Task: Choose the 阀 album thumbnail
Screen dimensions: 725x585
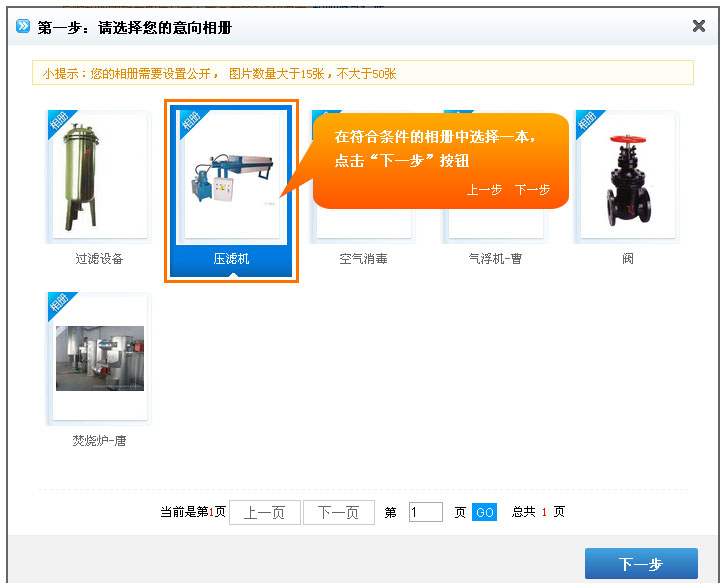Action: coord(627,178)
